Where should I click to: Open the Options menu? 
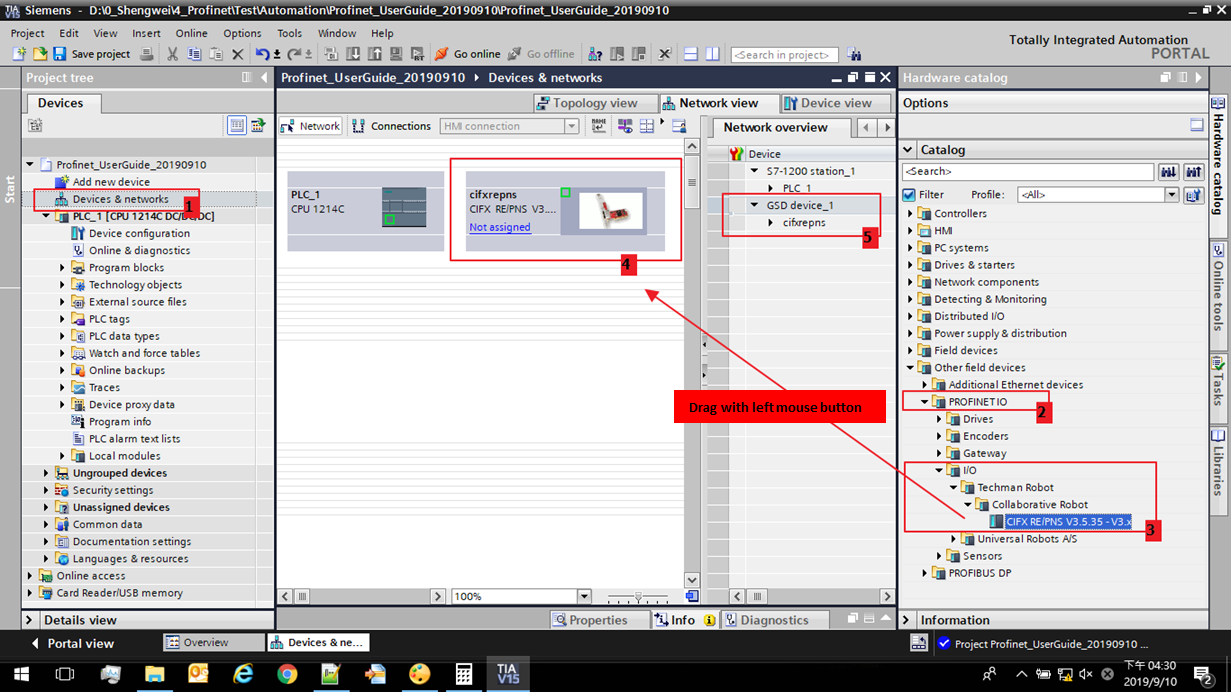(242, 33)
